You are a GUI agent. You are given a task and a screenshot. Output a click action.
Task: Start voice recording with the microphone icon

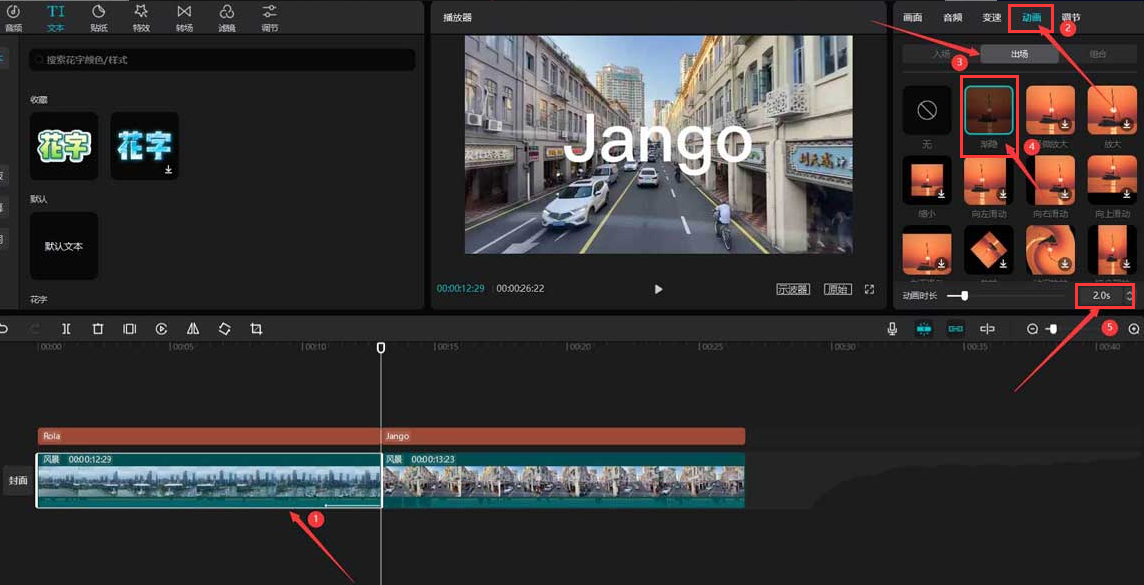tap(893, 328)
